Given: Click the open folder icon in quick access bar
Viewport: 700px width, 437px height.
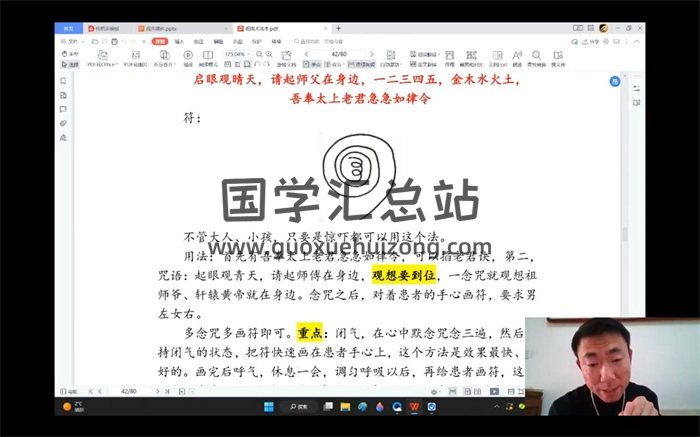Looking at the screenshot, I should pyautogui.click(x=95, y=42).
